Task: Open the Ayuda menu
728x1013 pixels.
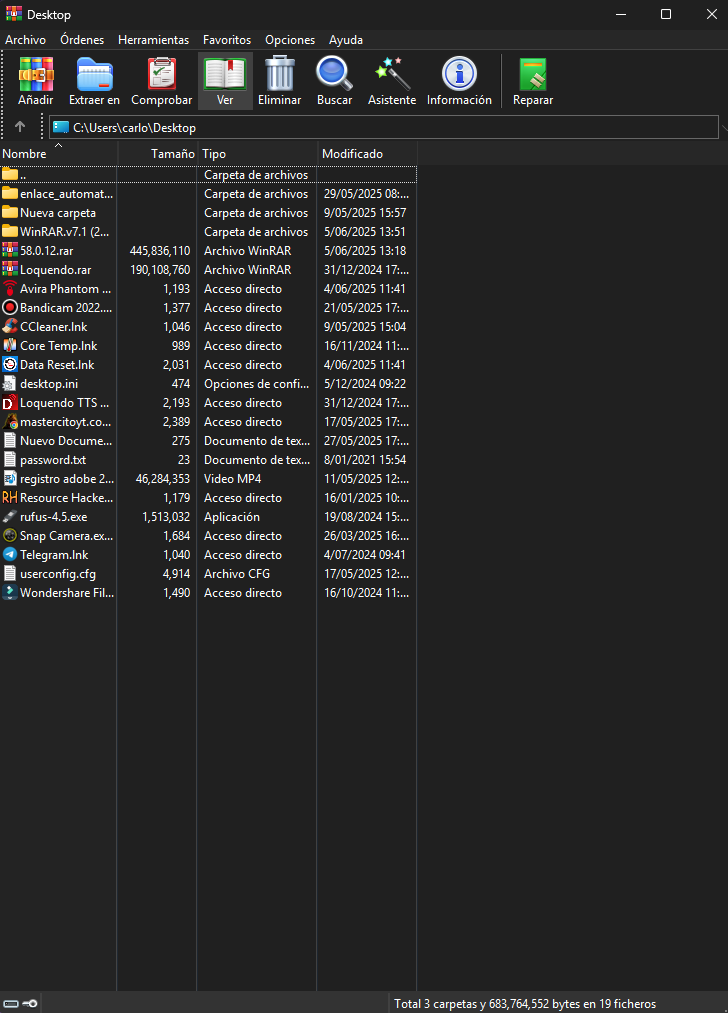Action: pos(346,39)
